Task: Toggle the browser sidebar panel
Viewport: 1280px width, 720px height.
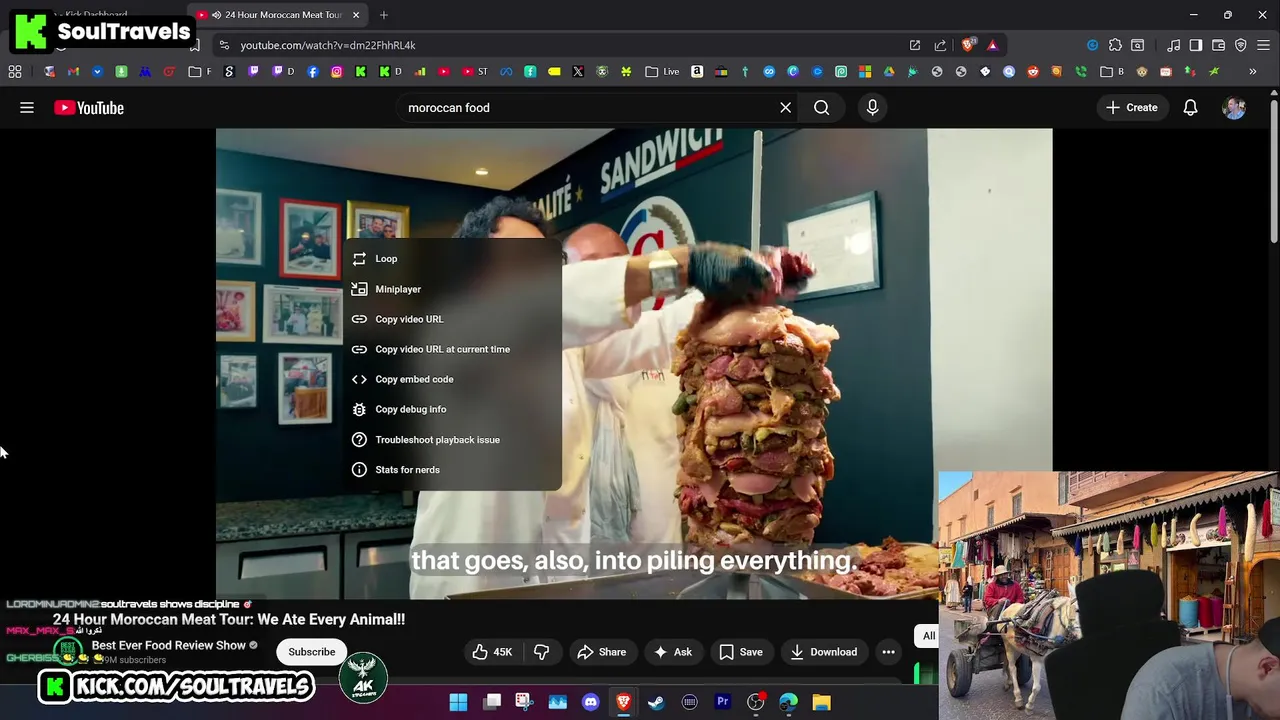Action: point(1196,45)
